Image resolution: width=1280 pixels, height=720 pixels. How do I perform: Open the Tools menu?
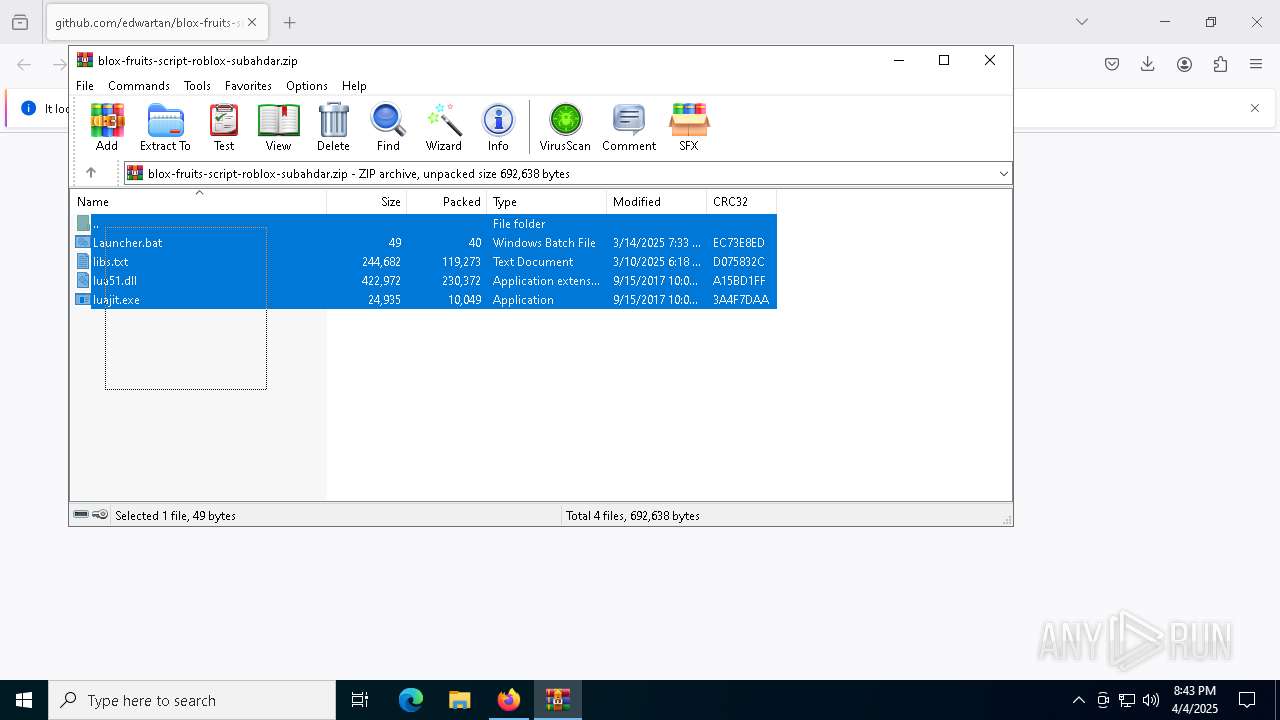[197, 86]
